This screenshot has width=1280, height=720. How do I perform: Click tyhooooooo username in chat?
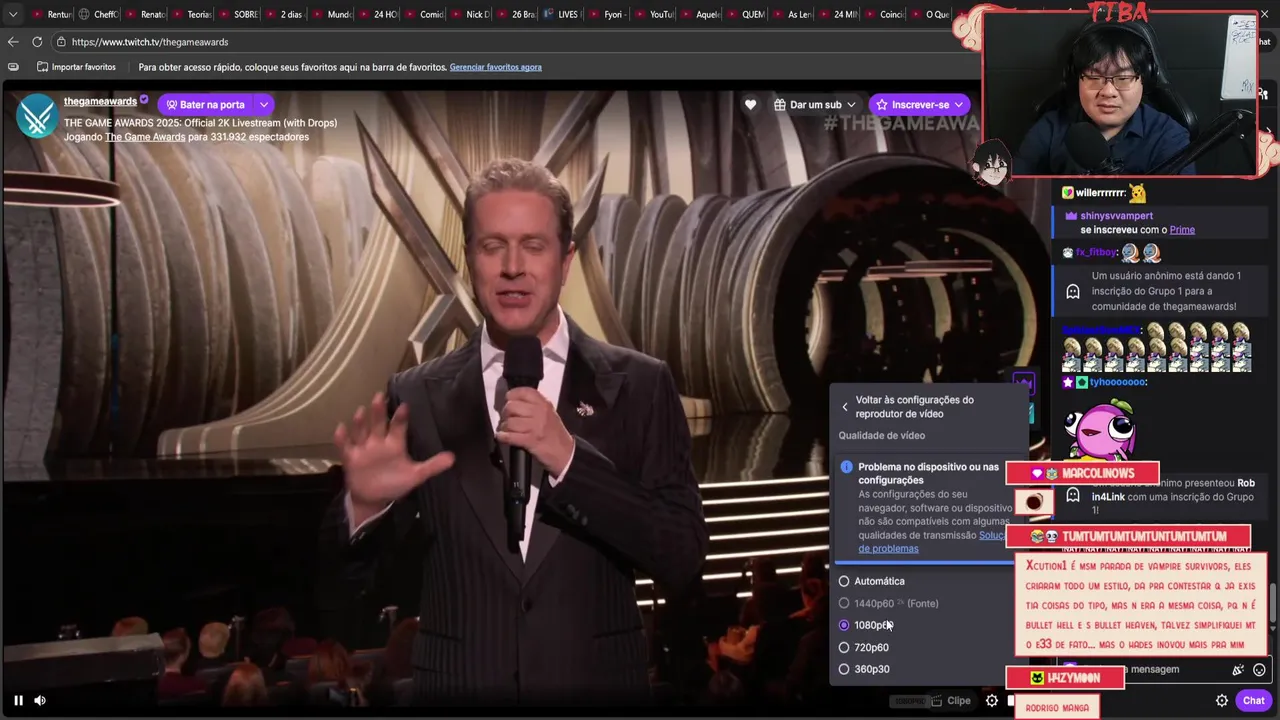(x=1118, y=382)
